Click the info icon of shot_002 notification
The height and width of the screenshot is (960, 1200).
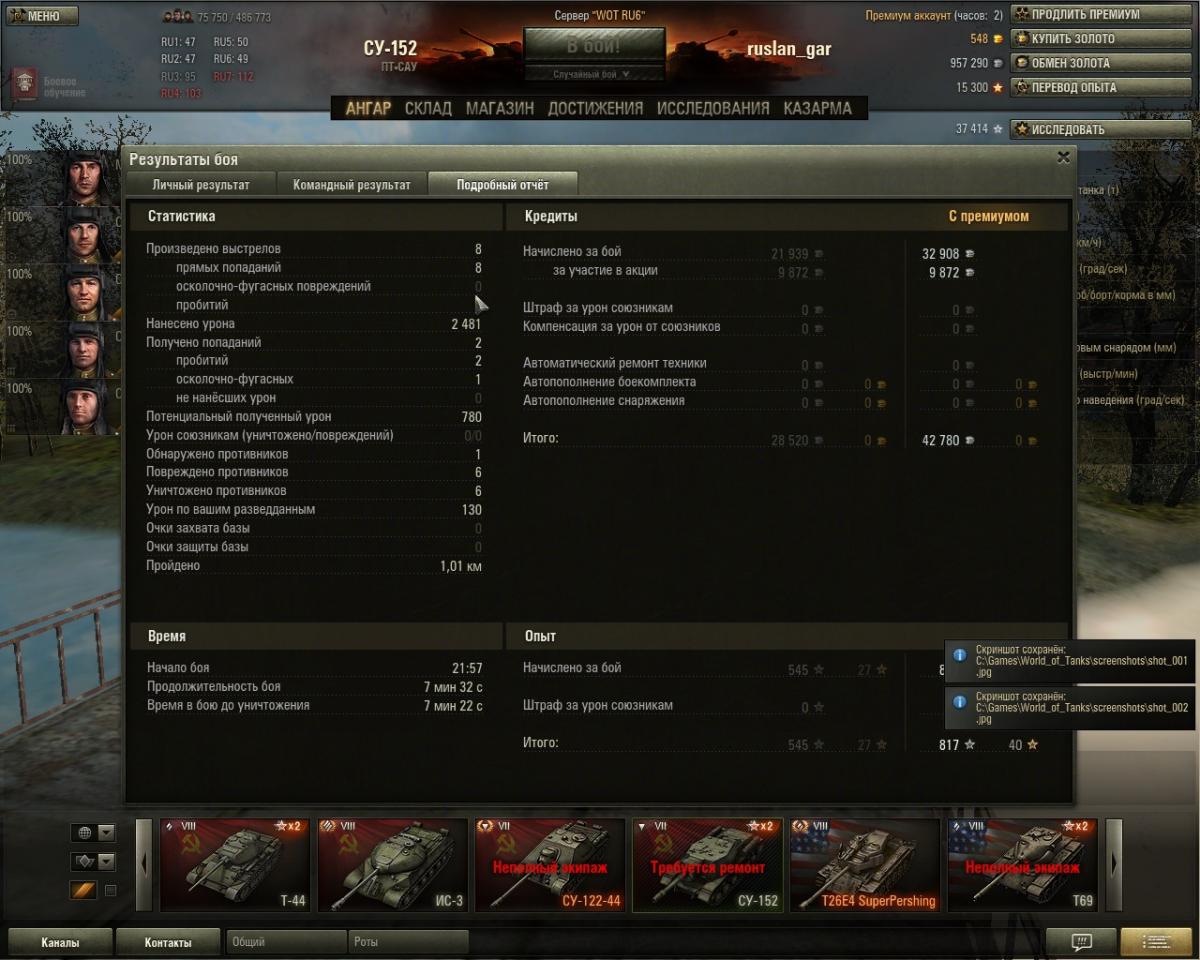[960, 702]
